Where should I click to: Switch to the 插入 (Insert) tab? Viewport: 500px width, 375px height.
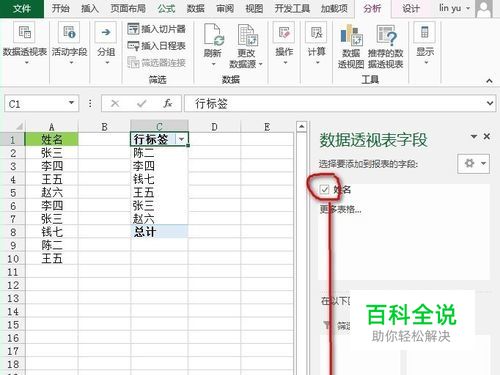click(x=90, y=8)
